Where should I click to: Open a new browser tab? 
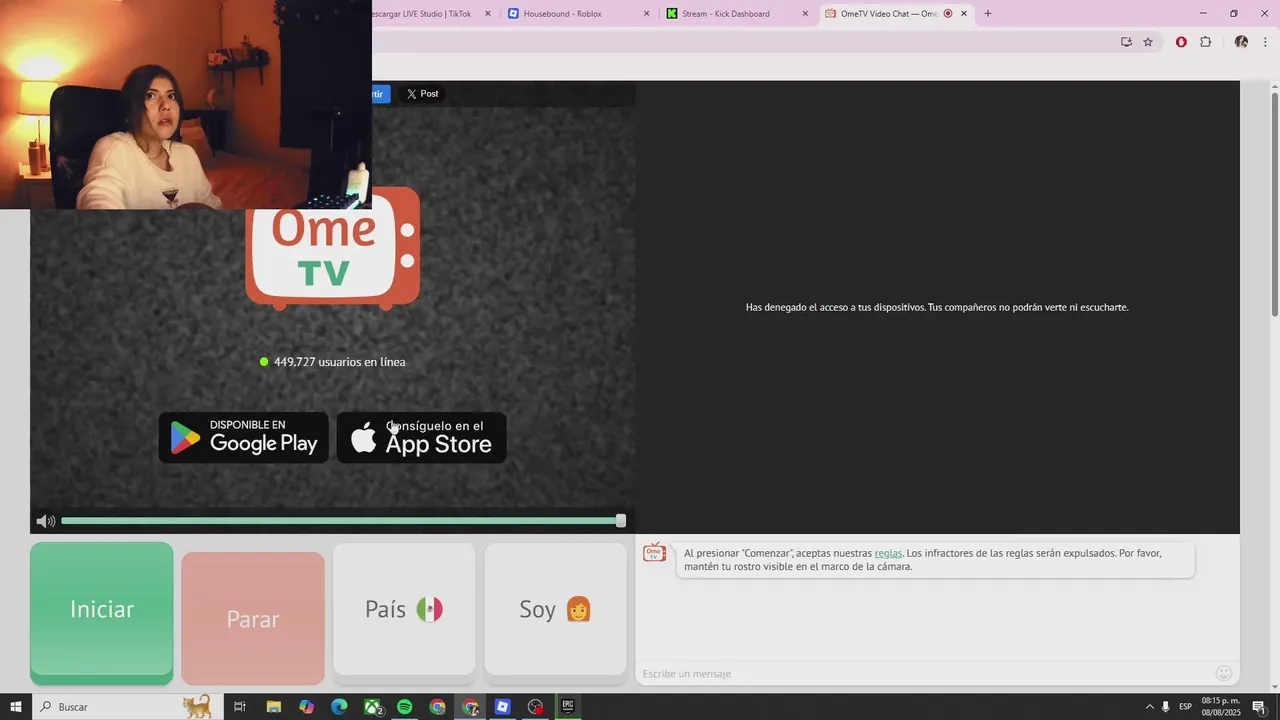point(988,14)
